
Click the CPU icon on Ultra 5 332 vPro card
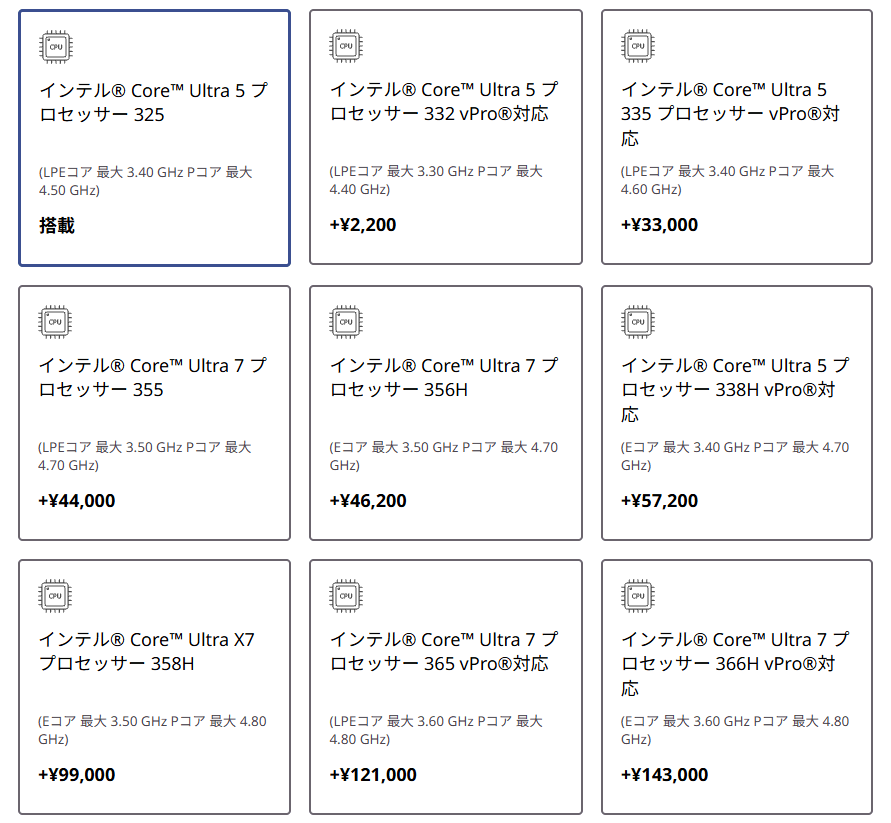point(346,45)
